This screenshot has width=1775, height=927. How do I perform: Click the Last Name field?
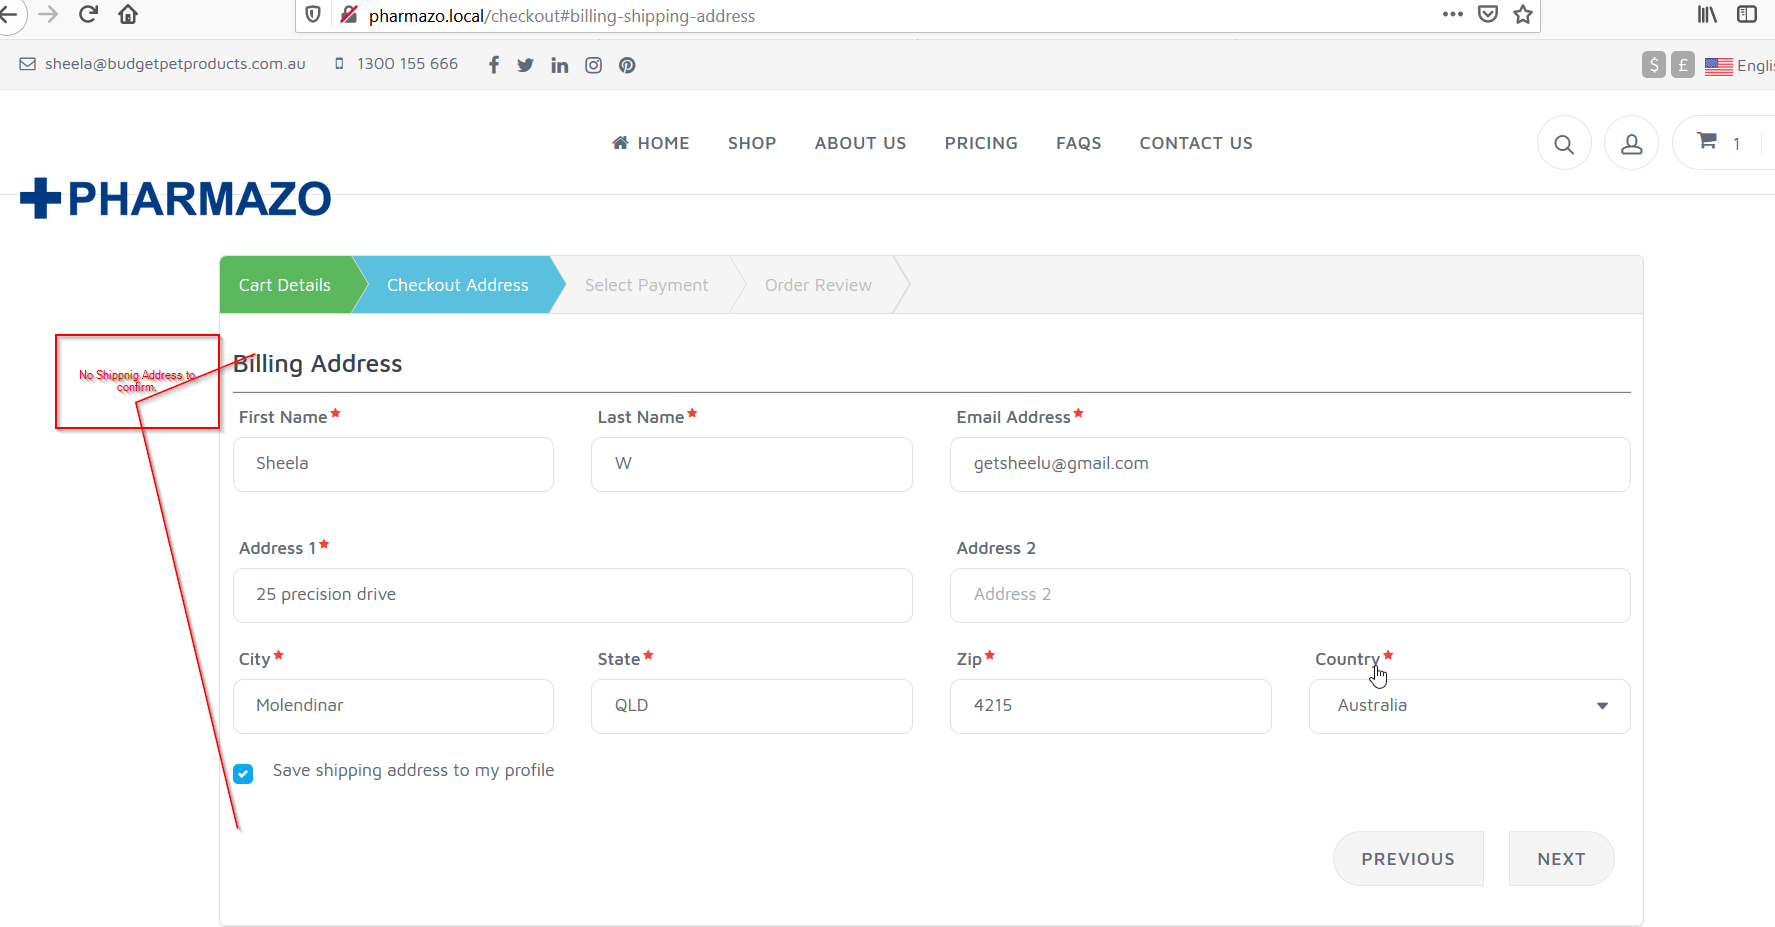click(x=752, y=464)
